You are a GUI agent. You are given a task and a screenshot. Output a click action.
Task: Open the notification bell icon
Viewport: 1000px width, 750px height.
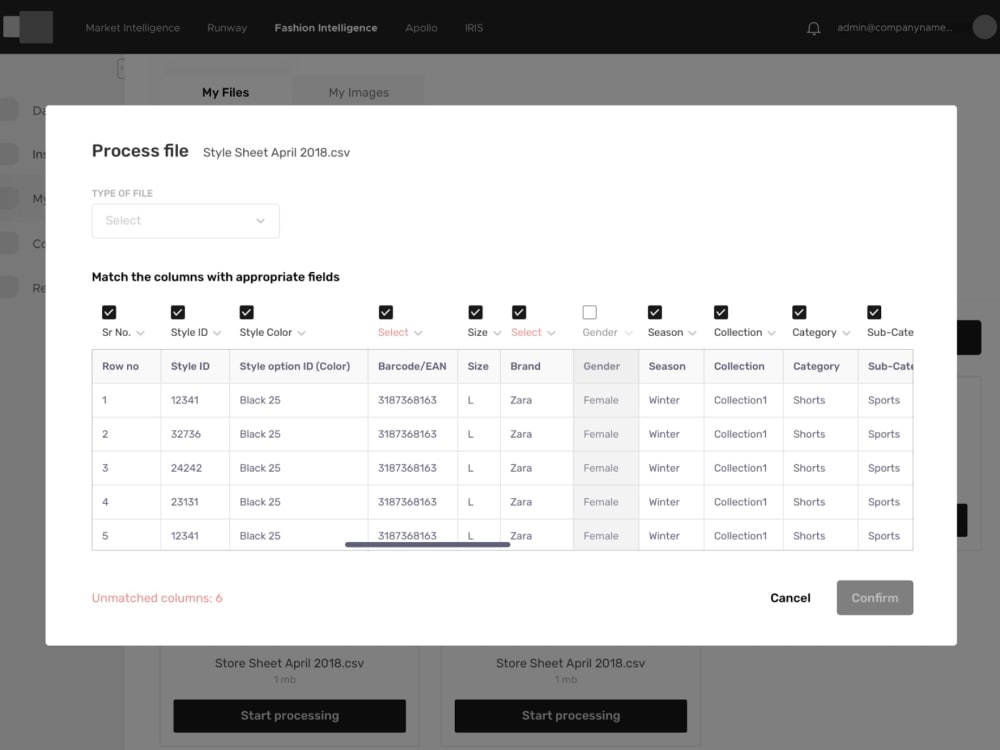[x=813, y=27]
